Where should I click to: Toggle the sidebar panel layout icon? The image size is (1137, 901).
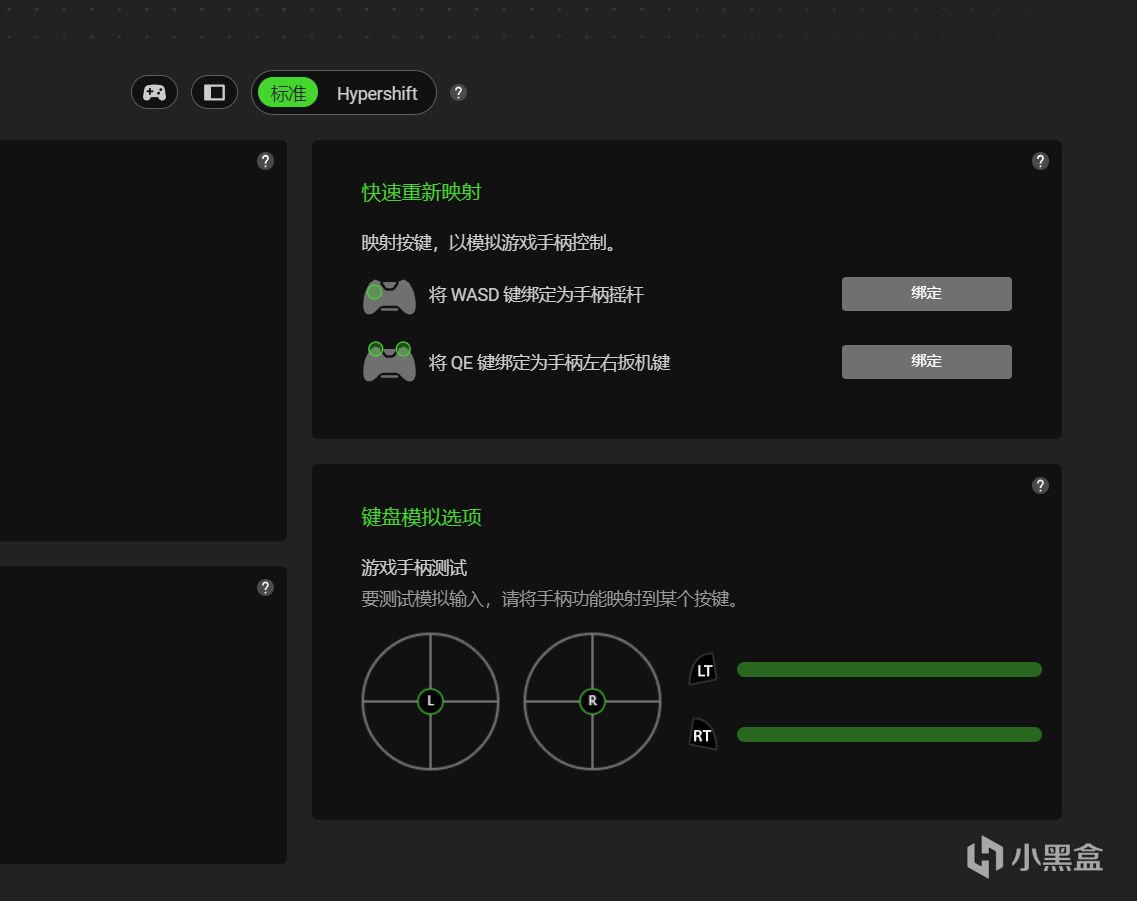pos(214,93)
